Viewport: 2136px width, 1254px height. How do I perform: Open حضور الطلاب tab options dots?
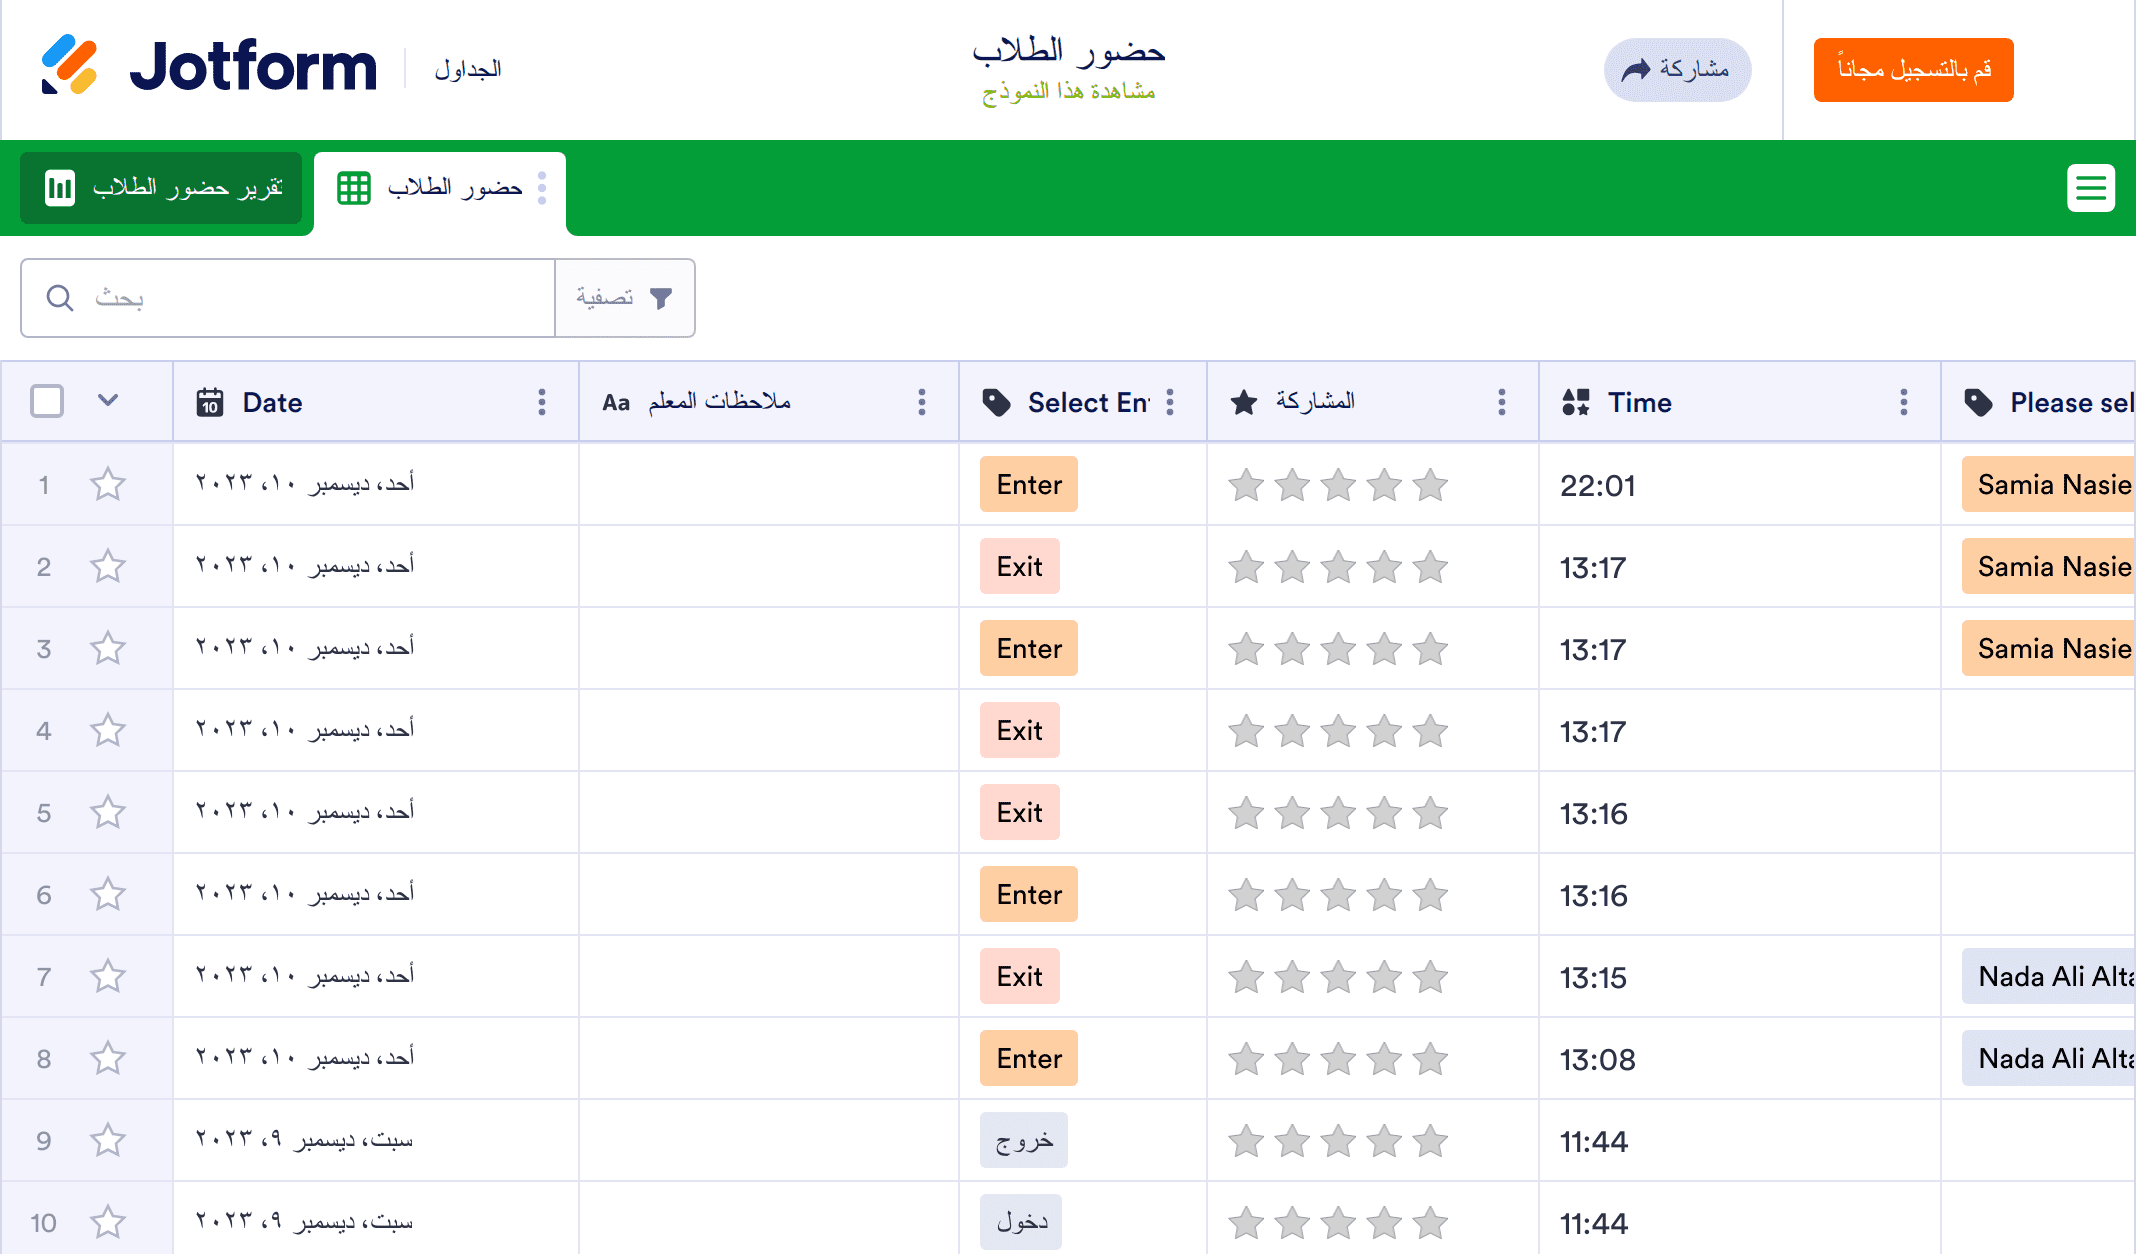click(542, 188)
